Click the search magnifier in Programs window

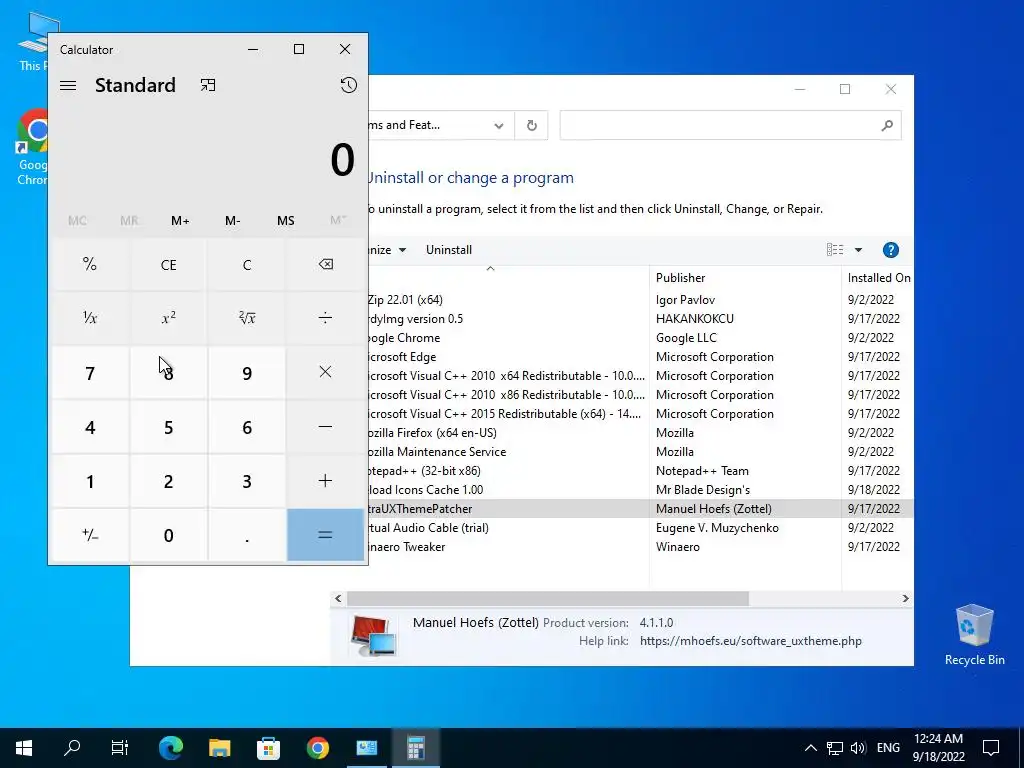click(887, 125)
